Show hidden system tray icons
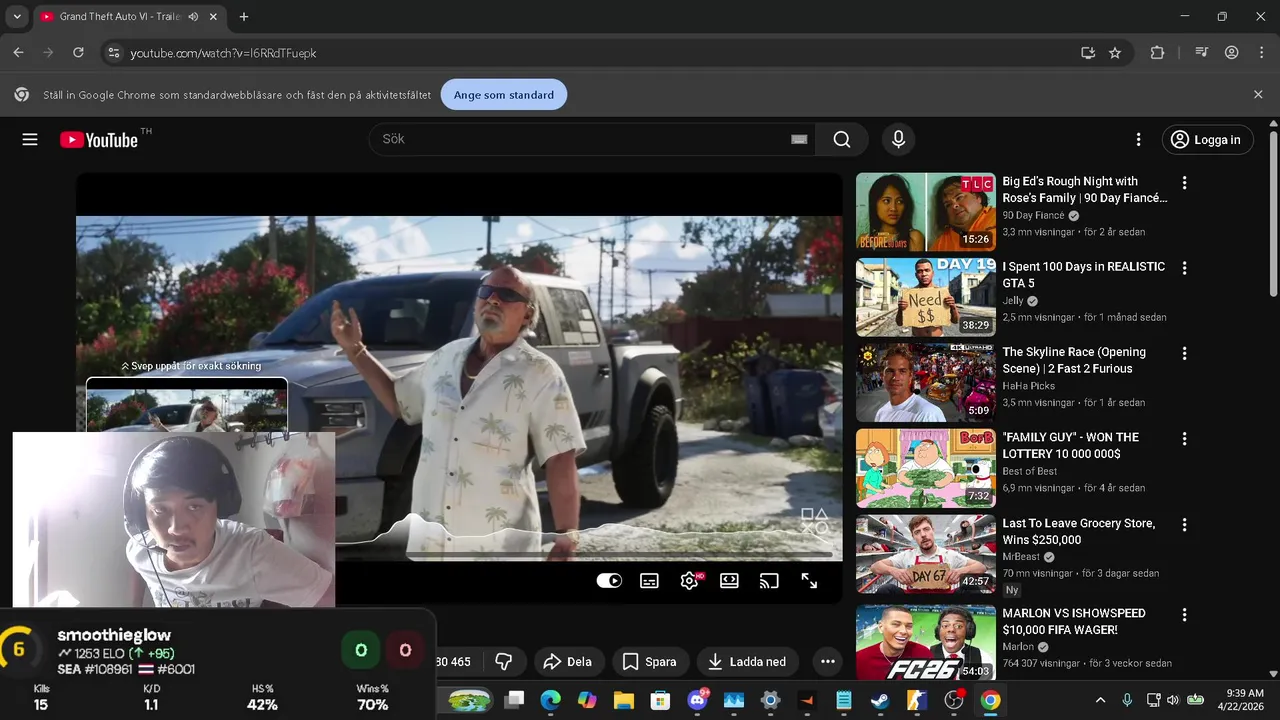This screenshot has width=1280, height=720. coord(1101,700)
